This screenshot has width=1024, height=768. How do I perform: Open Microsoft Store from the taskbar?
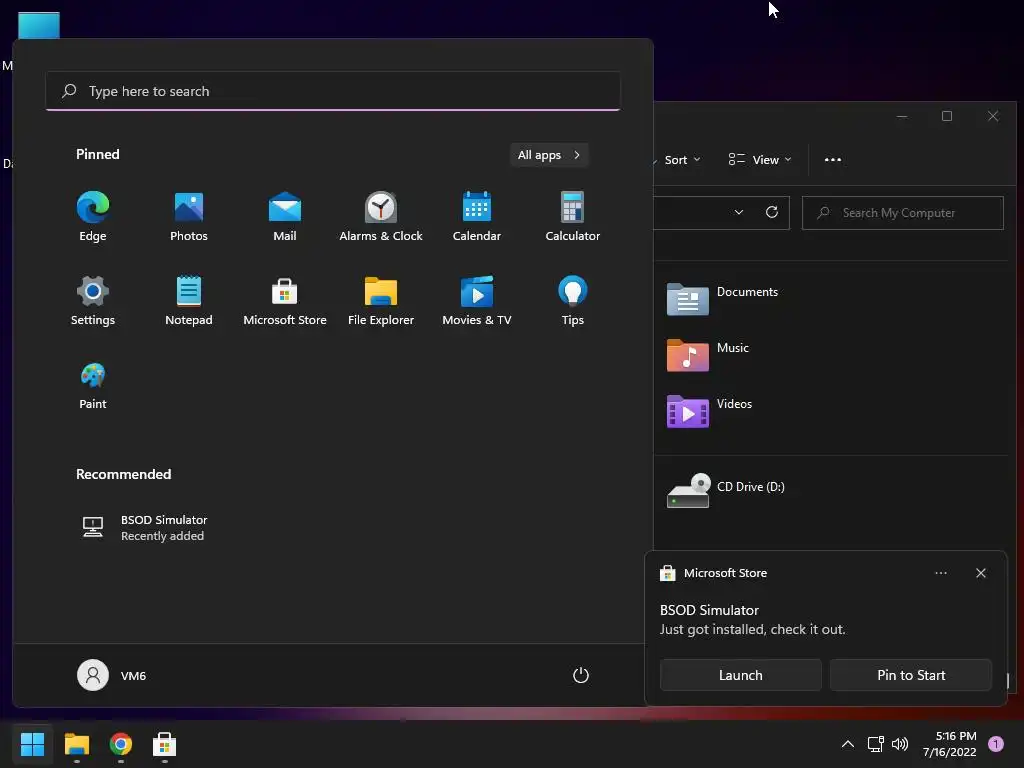[165, 744]
